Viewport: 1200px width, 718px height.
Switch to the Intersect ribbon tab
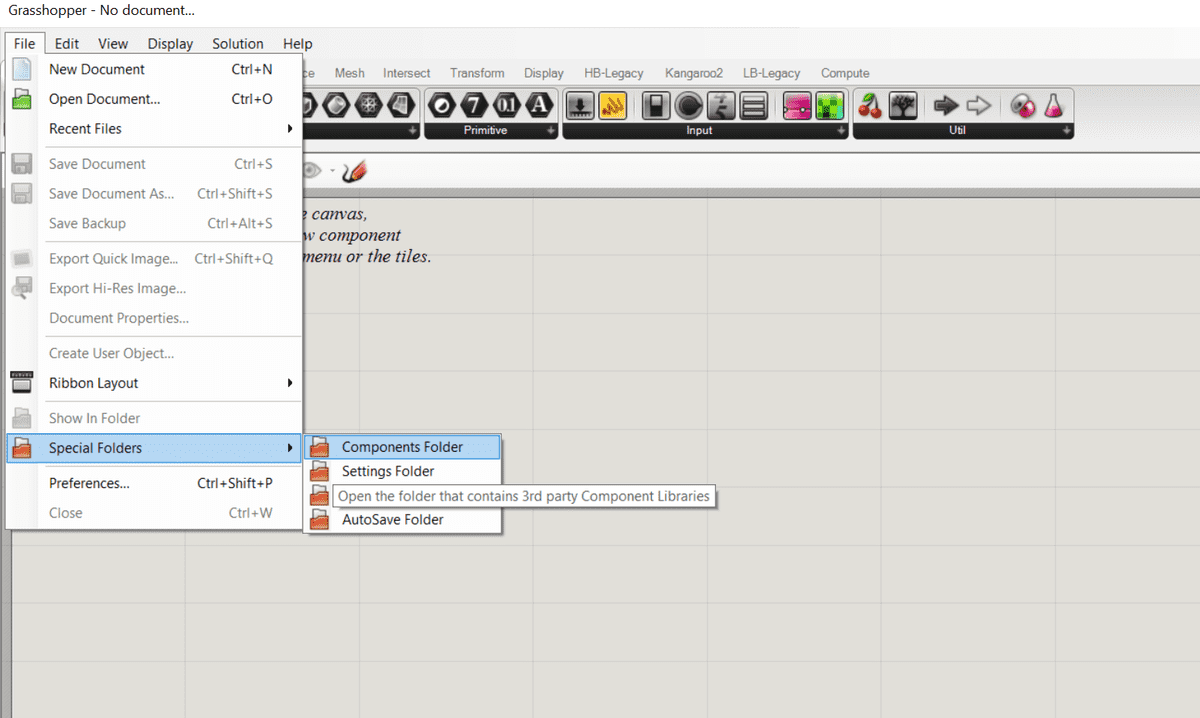click(x=407, y=73)
